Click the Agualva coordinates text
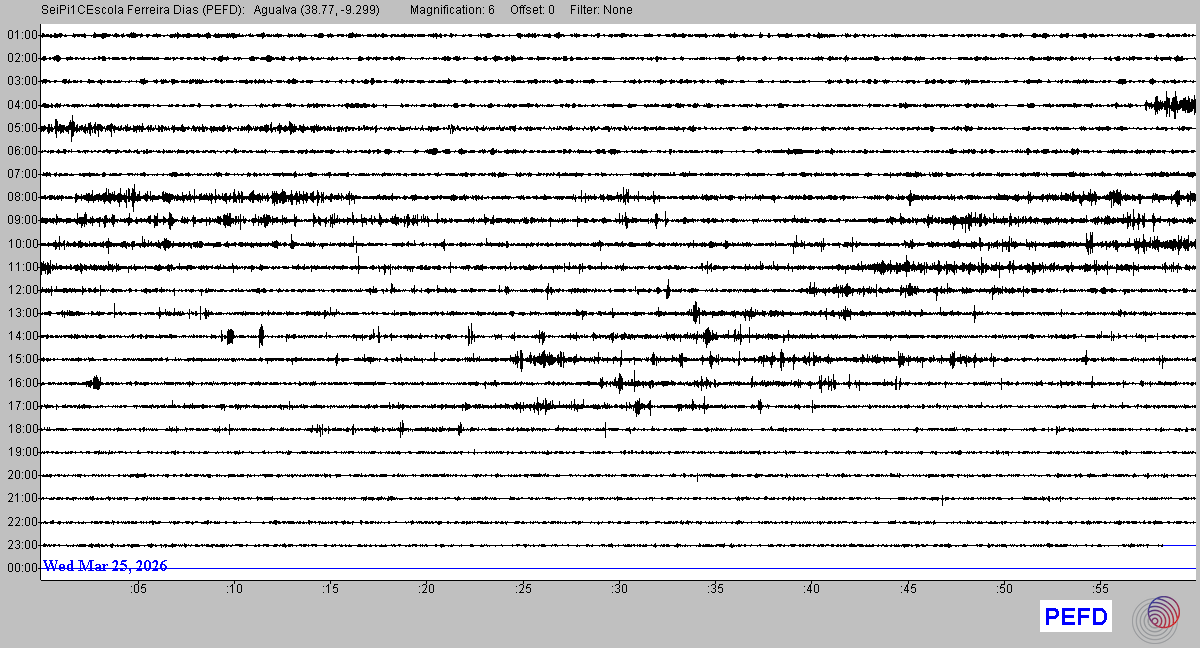This screenshot has width=1200, height=648. pos(318,10)
